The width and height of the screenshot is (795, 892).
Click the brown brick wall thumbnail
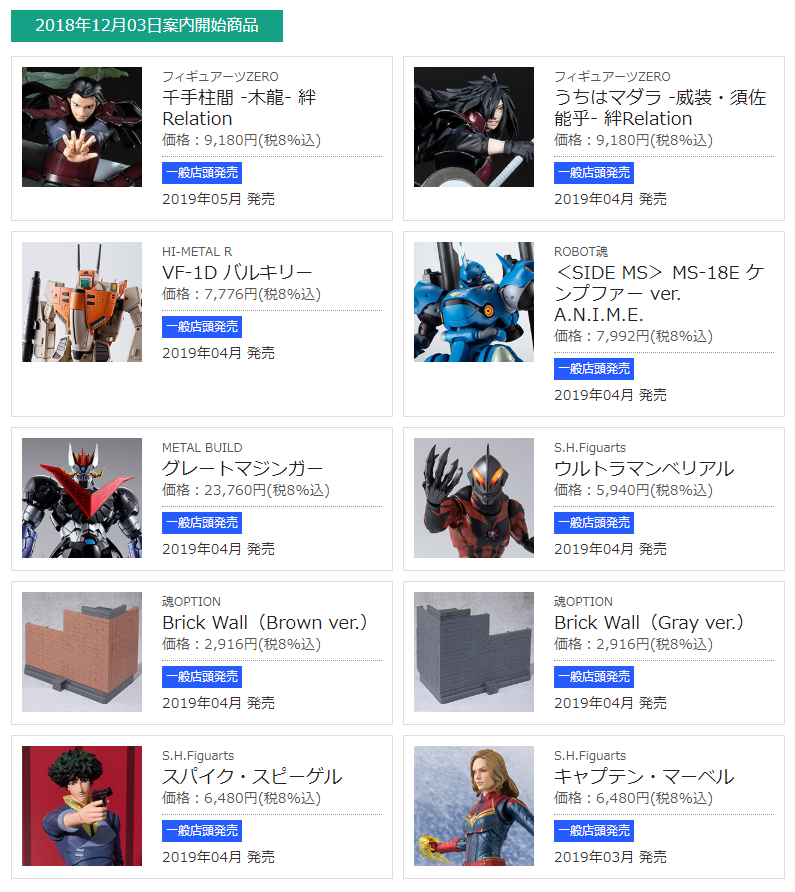pos(82,653)
